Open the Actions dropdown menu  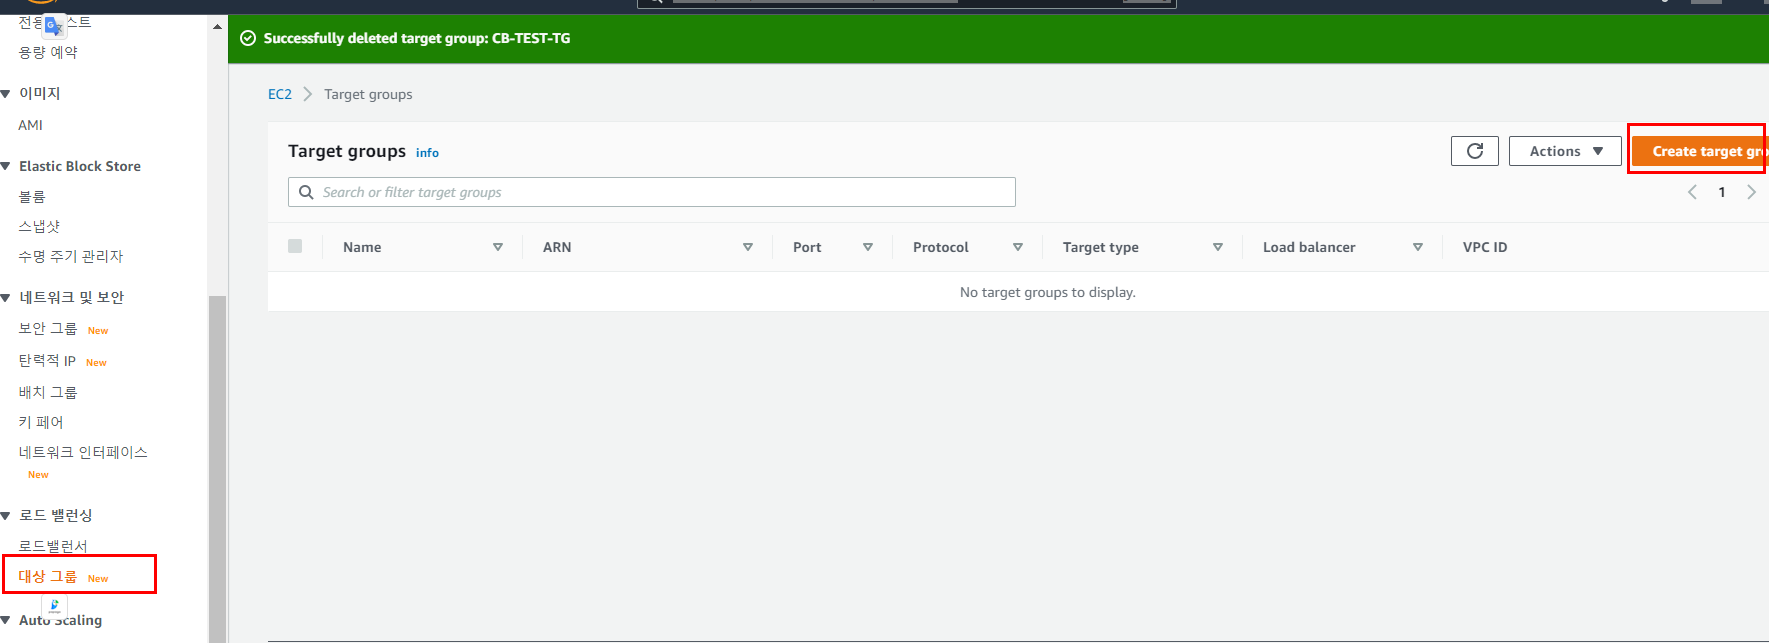click(x=1565, y=151)
